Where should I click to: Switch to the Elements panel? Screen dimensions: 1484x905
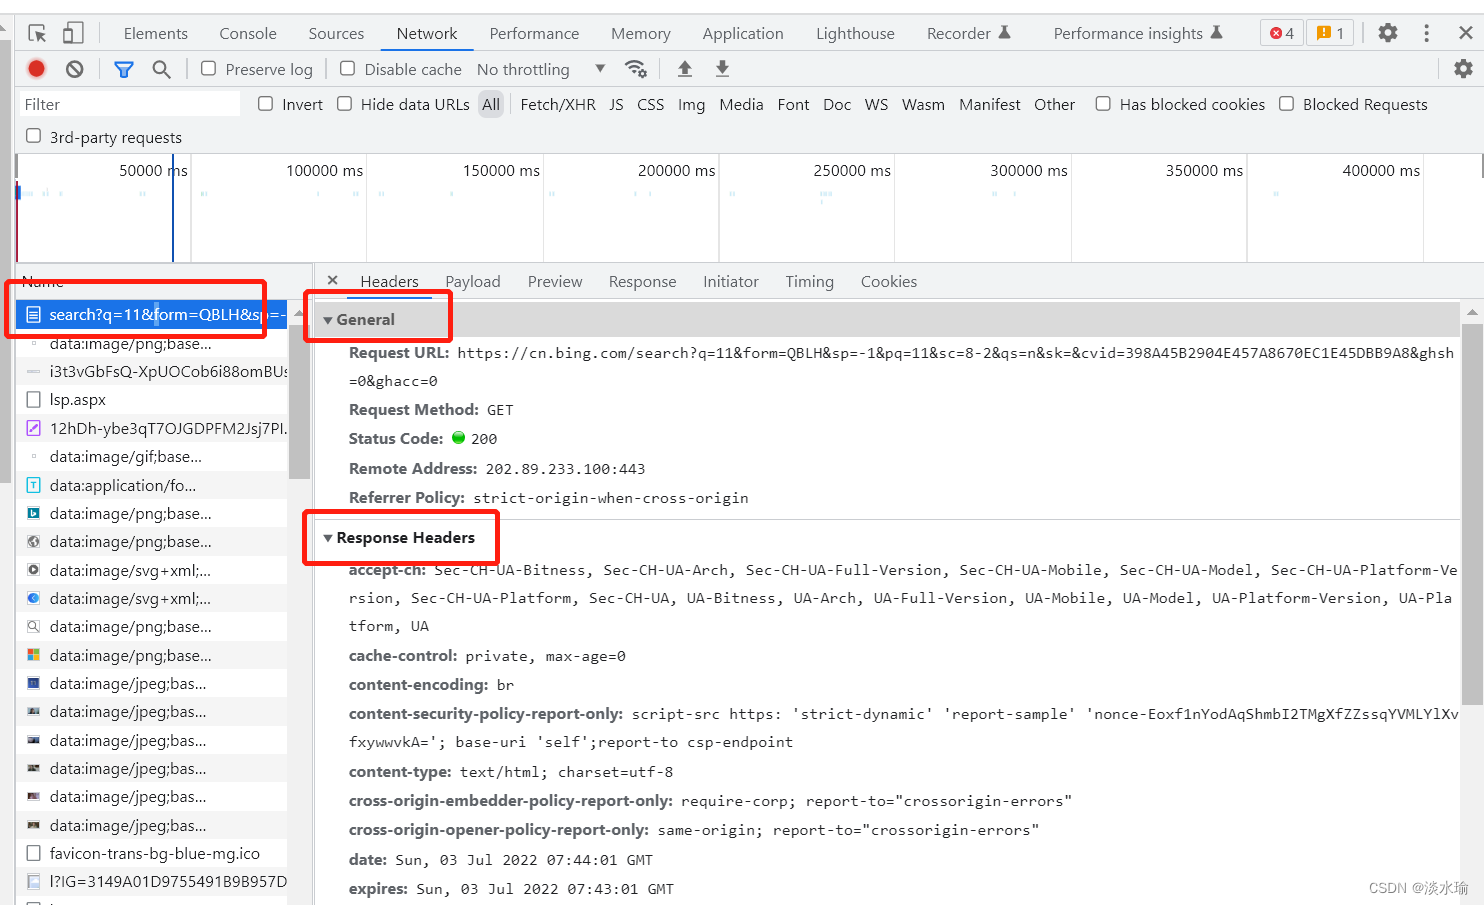click(x=156, y=33)
